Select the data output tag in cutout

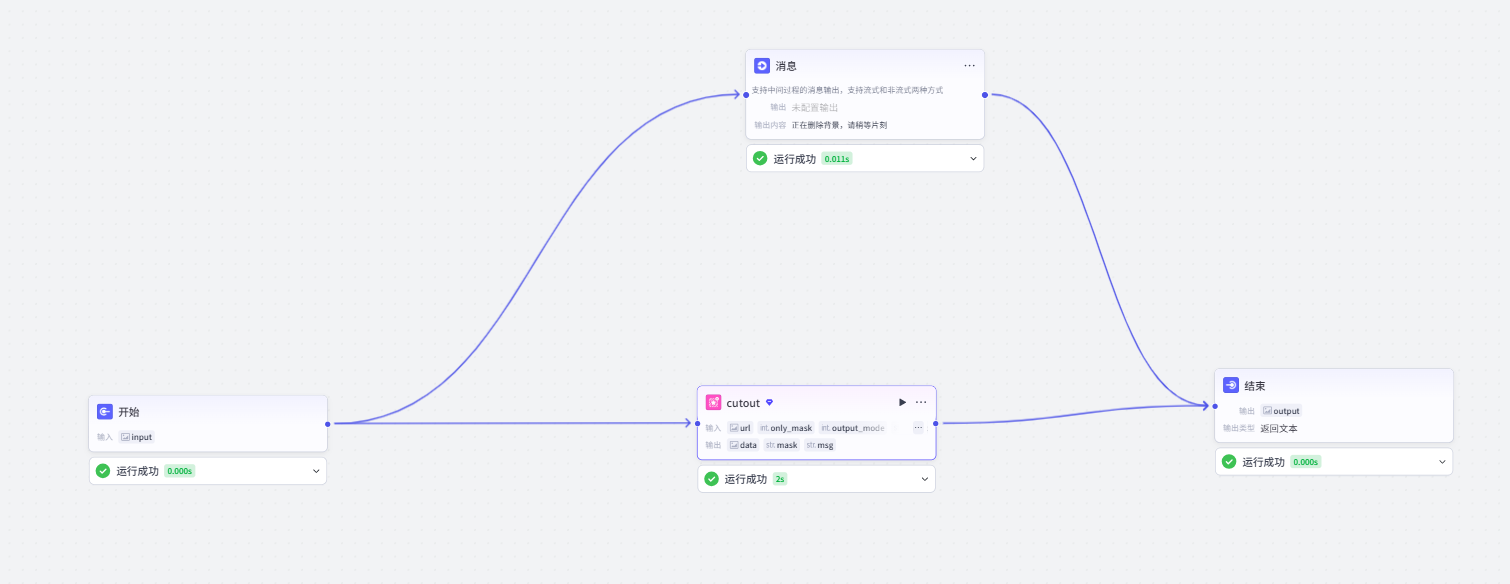743,445
